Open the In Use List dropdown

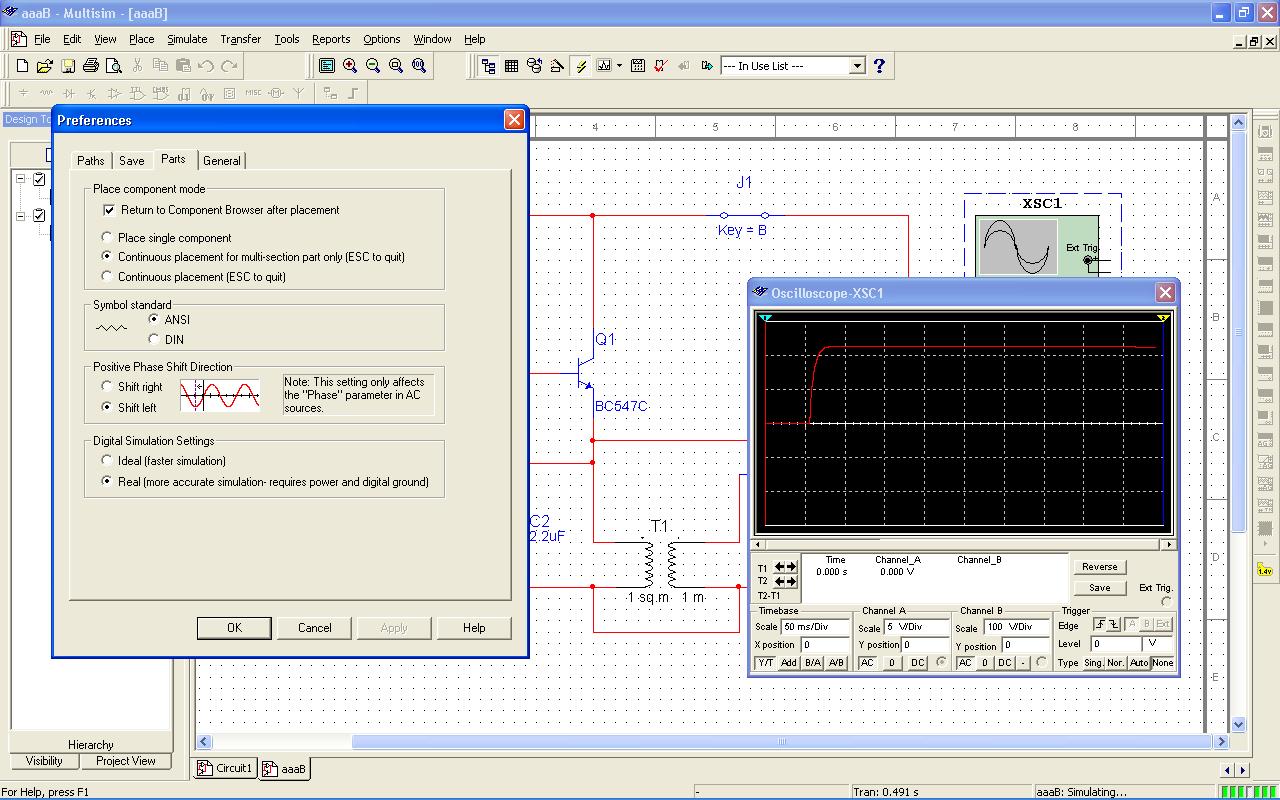[857, 66]
